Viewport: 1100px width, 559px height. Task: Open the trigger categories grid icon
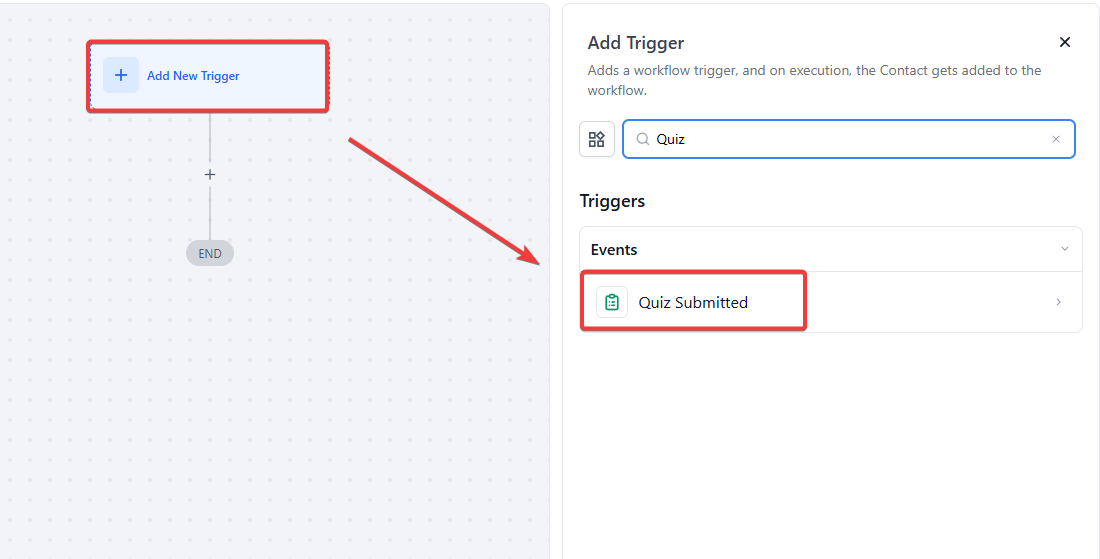pyautogui.click(x=597, y=139)
